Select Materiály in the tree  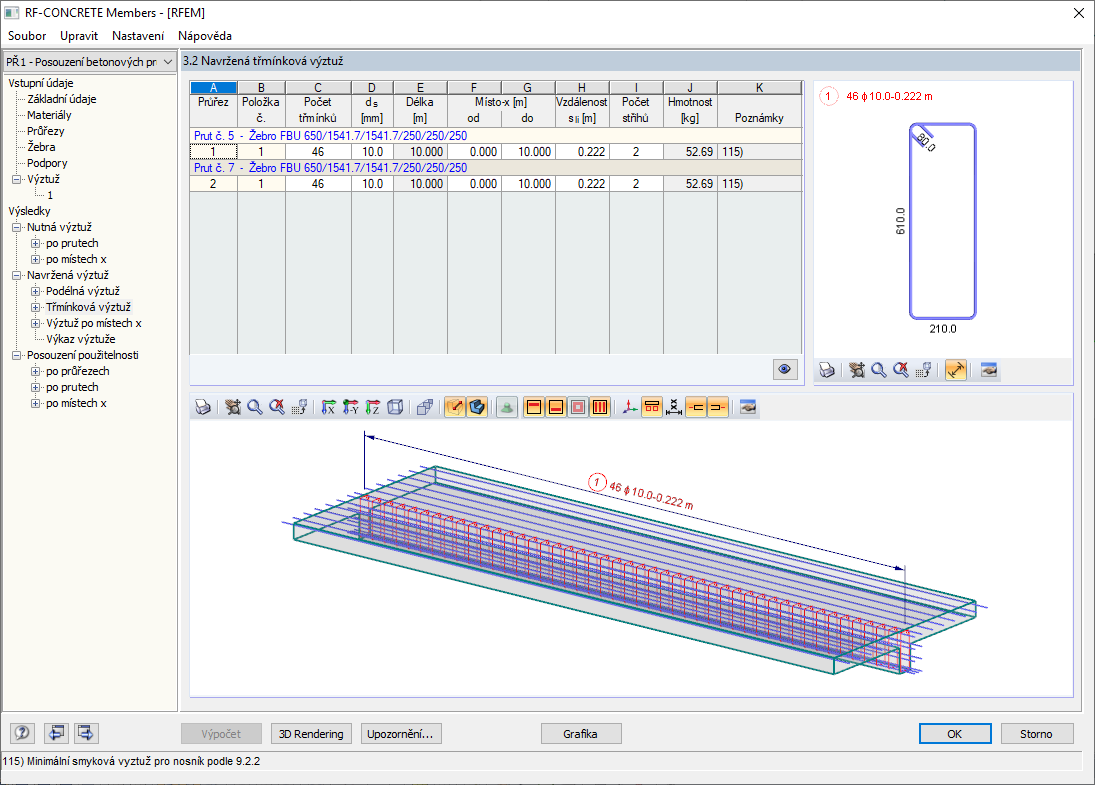coord(49,115)
